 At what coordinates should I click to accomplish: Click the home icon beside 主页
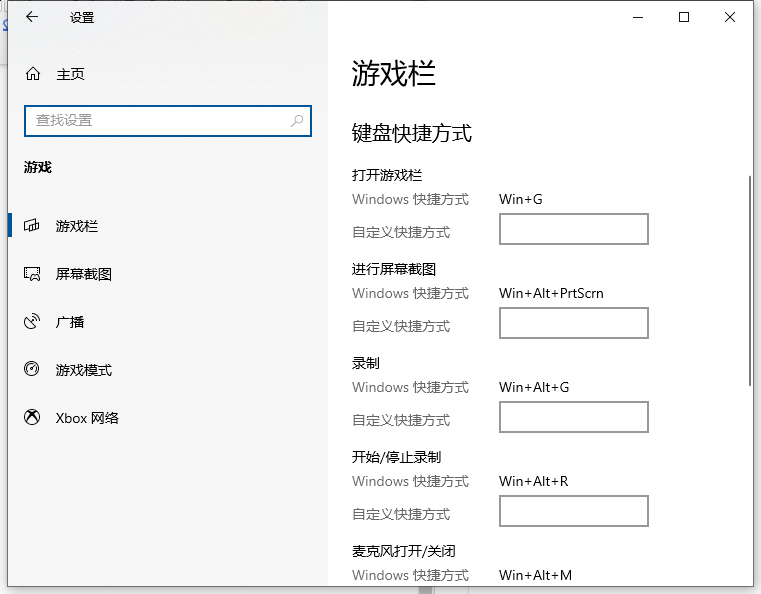[x=33, y=74]
